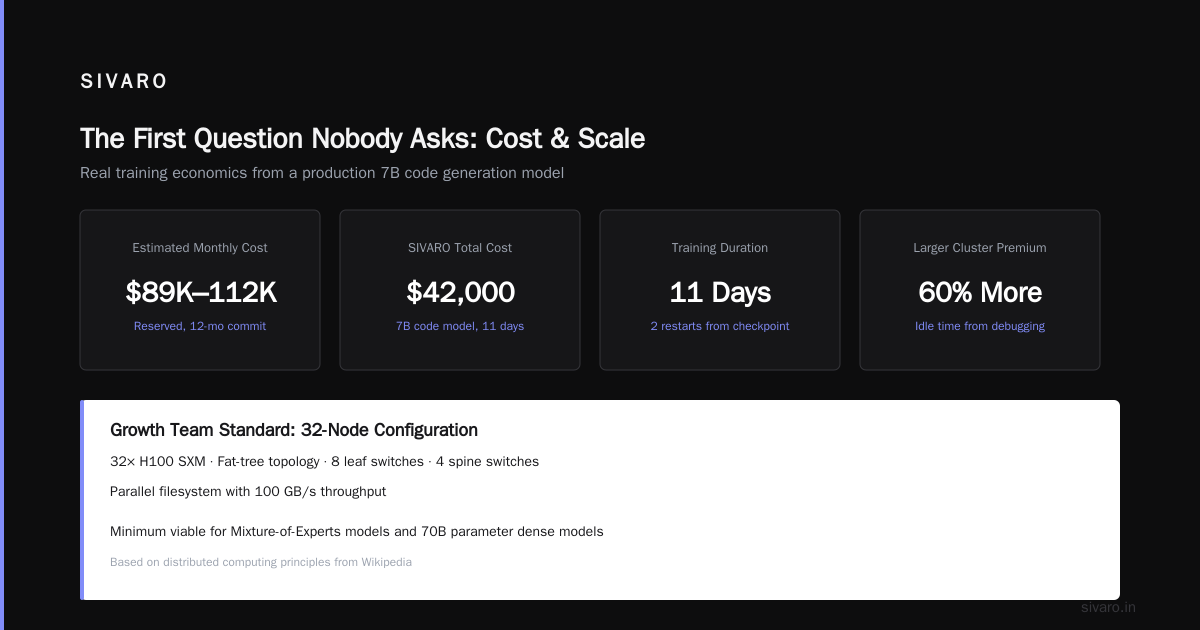Select the '60% More' value
1200x630 pixels.
tap(980, 292)
